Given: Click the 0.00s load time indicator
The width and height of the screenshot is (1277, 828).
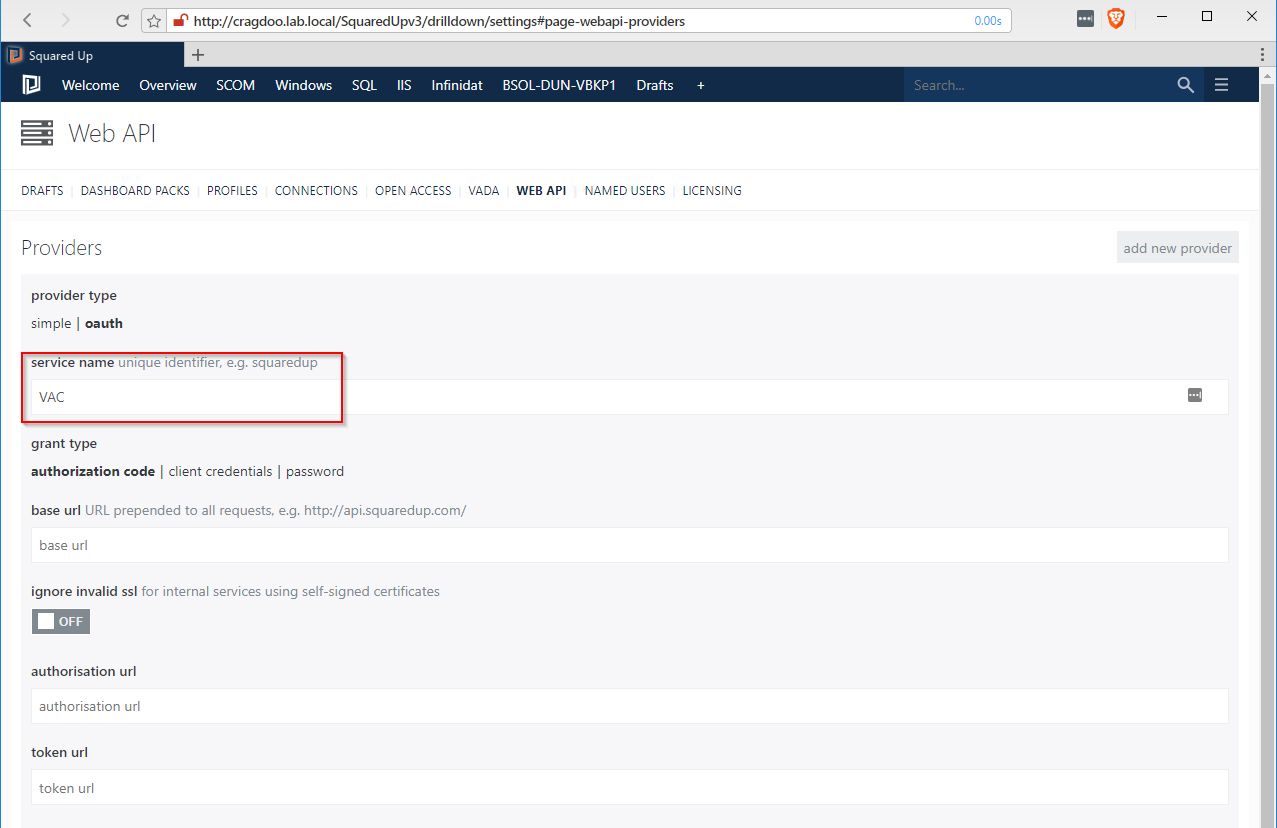Looking at the screenshot, I should pyautogui.click(x=988, y=21).
